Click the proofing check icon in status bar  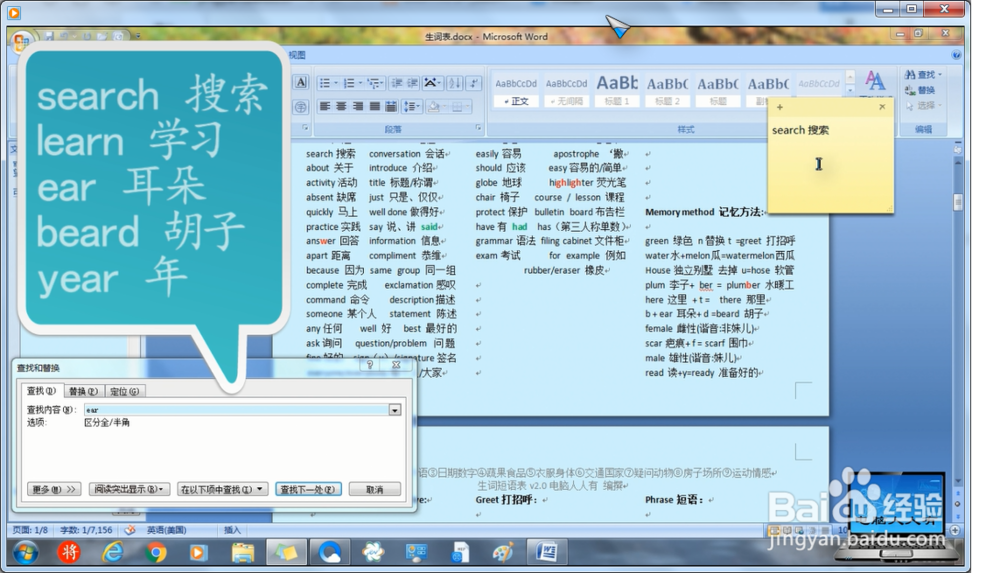(x=130, y=530)
